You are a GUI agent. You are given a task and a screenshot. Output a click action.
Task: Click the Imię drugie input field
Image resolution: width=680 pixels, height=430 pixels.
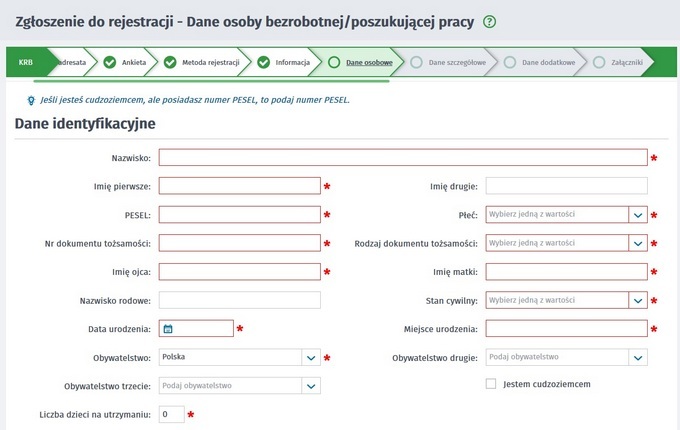tap(566, 186)
